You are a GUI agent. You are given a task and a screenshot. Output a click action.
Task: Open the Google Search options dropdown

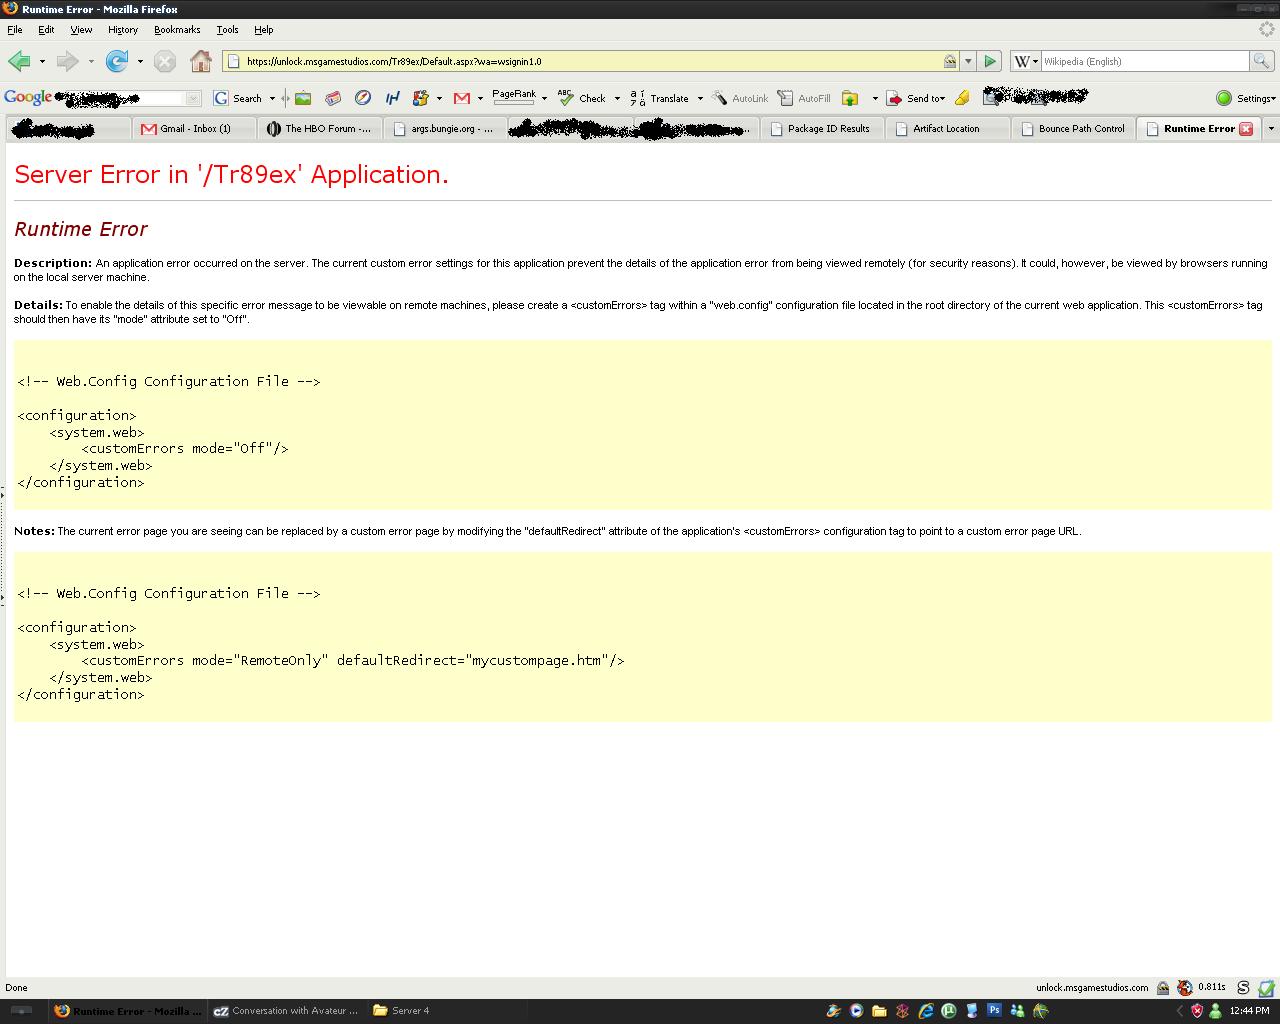tap(272, 98)
